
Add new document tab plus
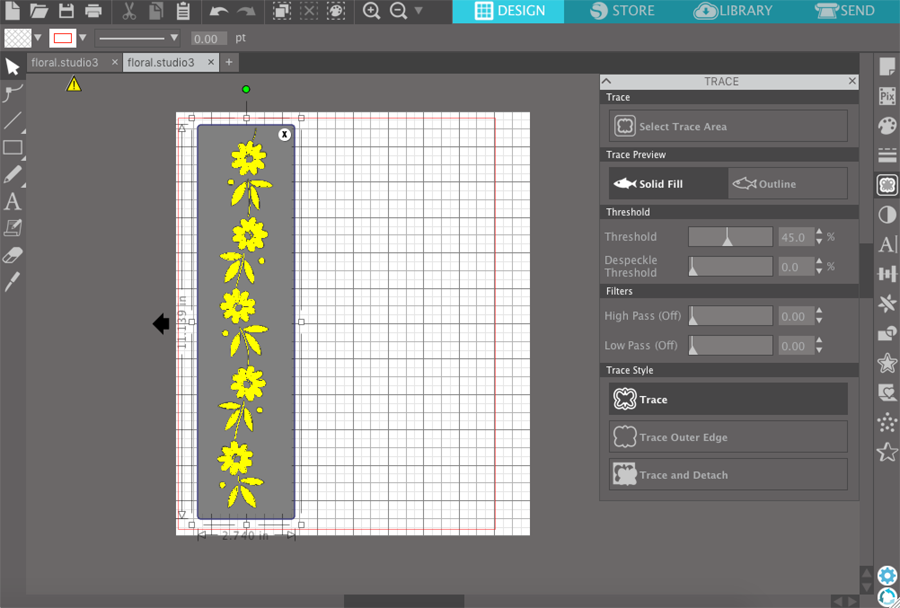[229, 63]
